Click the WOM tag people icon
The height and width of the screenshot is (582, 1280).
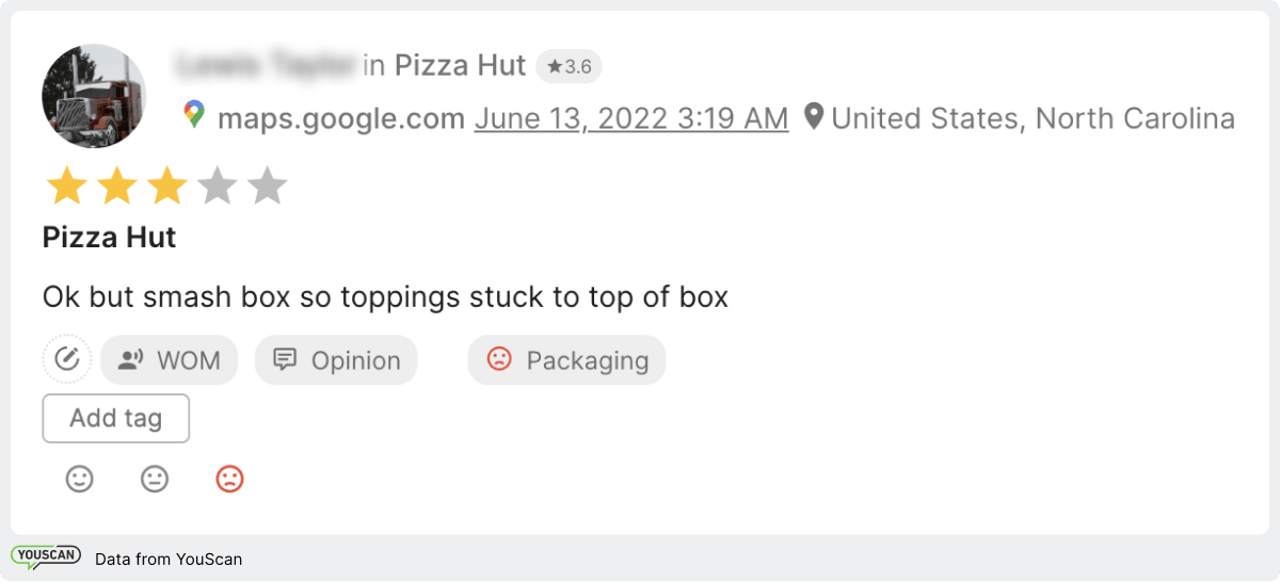click(130, 360)
